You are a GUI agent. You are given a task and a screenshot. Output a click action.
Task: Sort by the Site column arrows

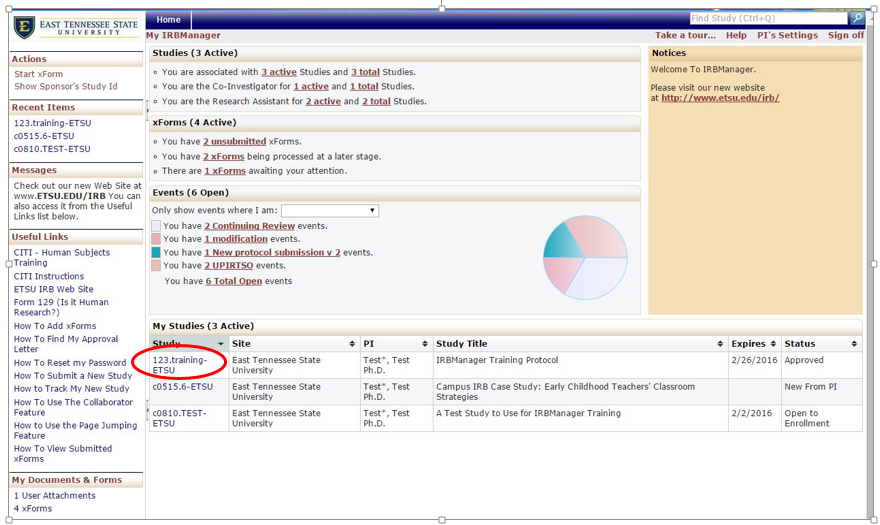(x=352, y=344)
